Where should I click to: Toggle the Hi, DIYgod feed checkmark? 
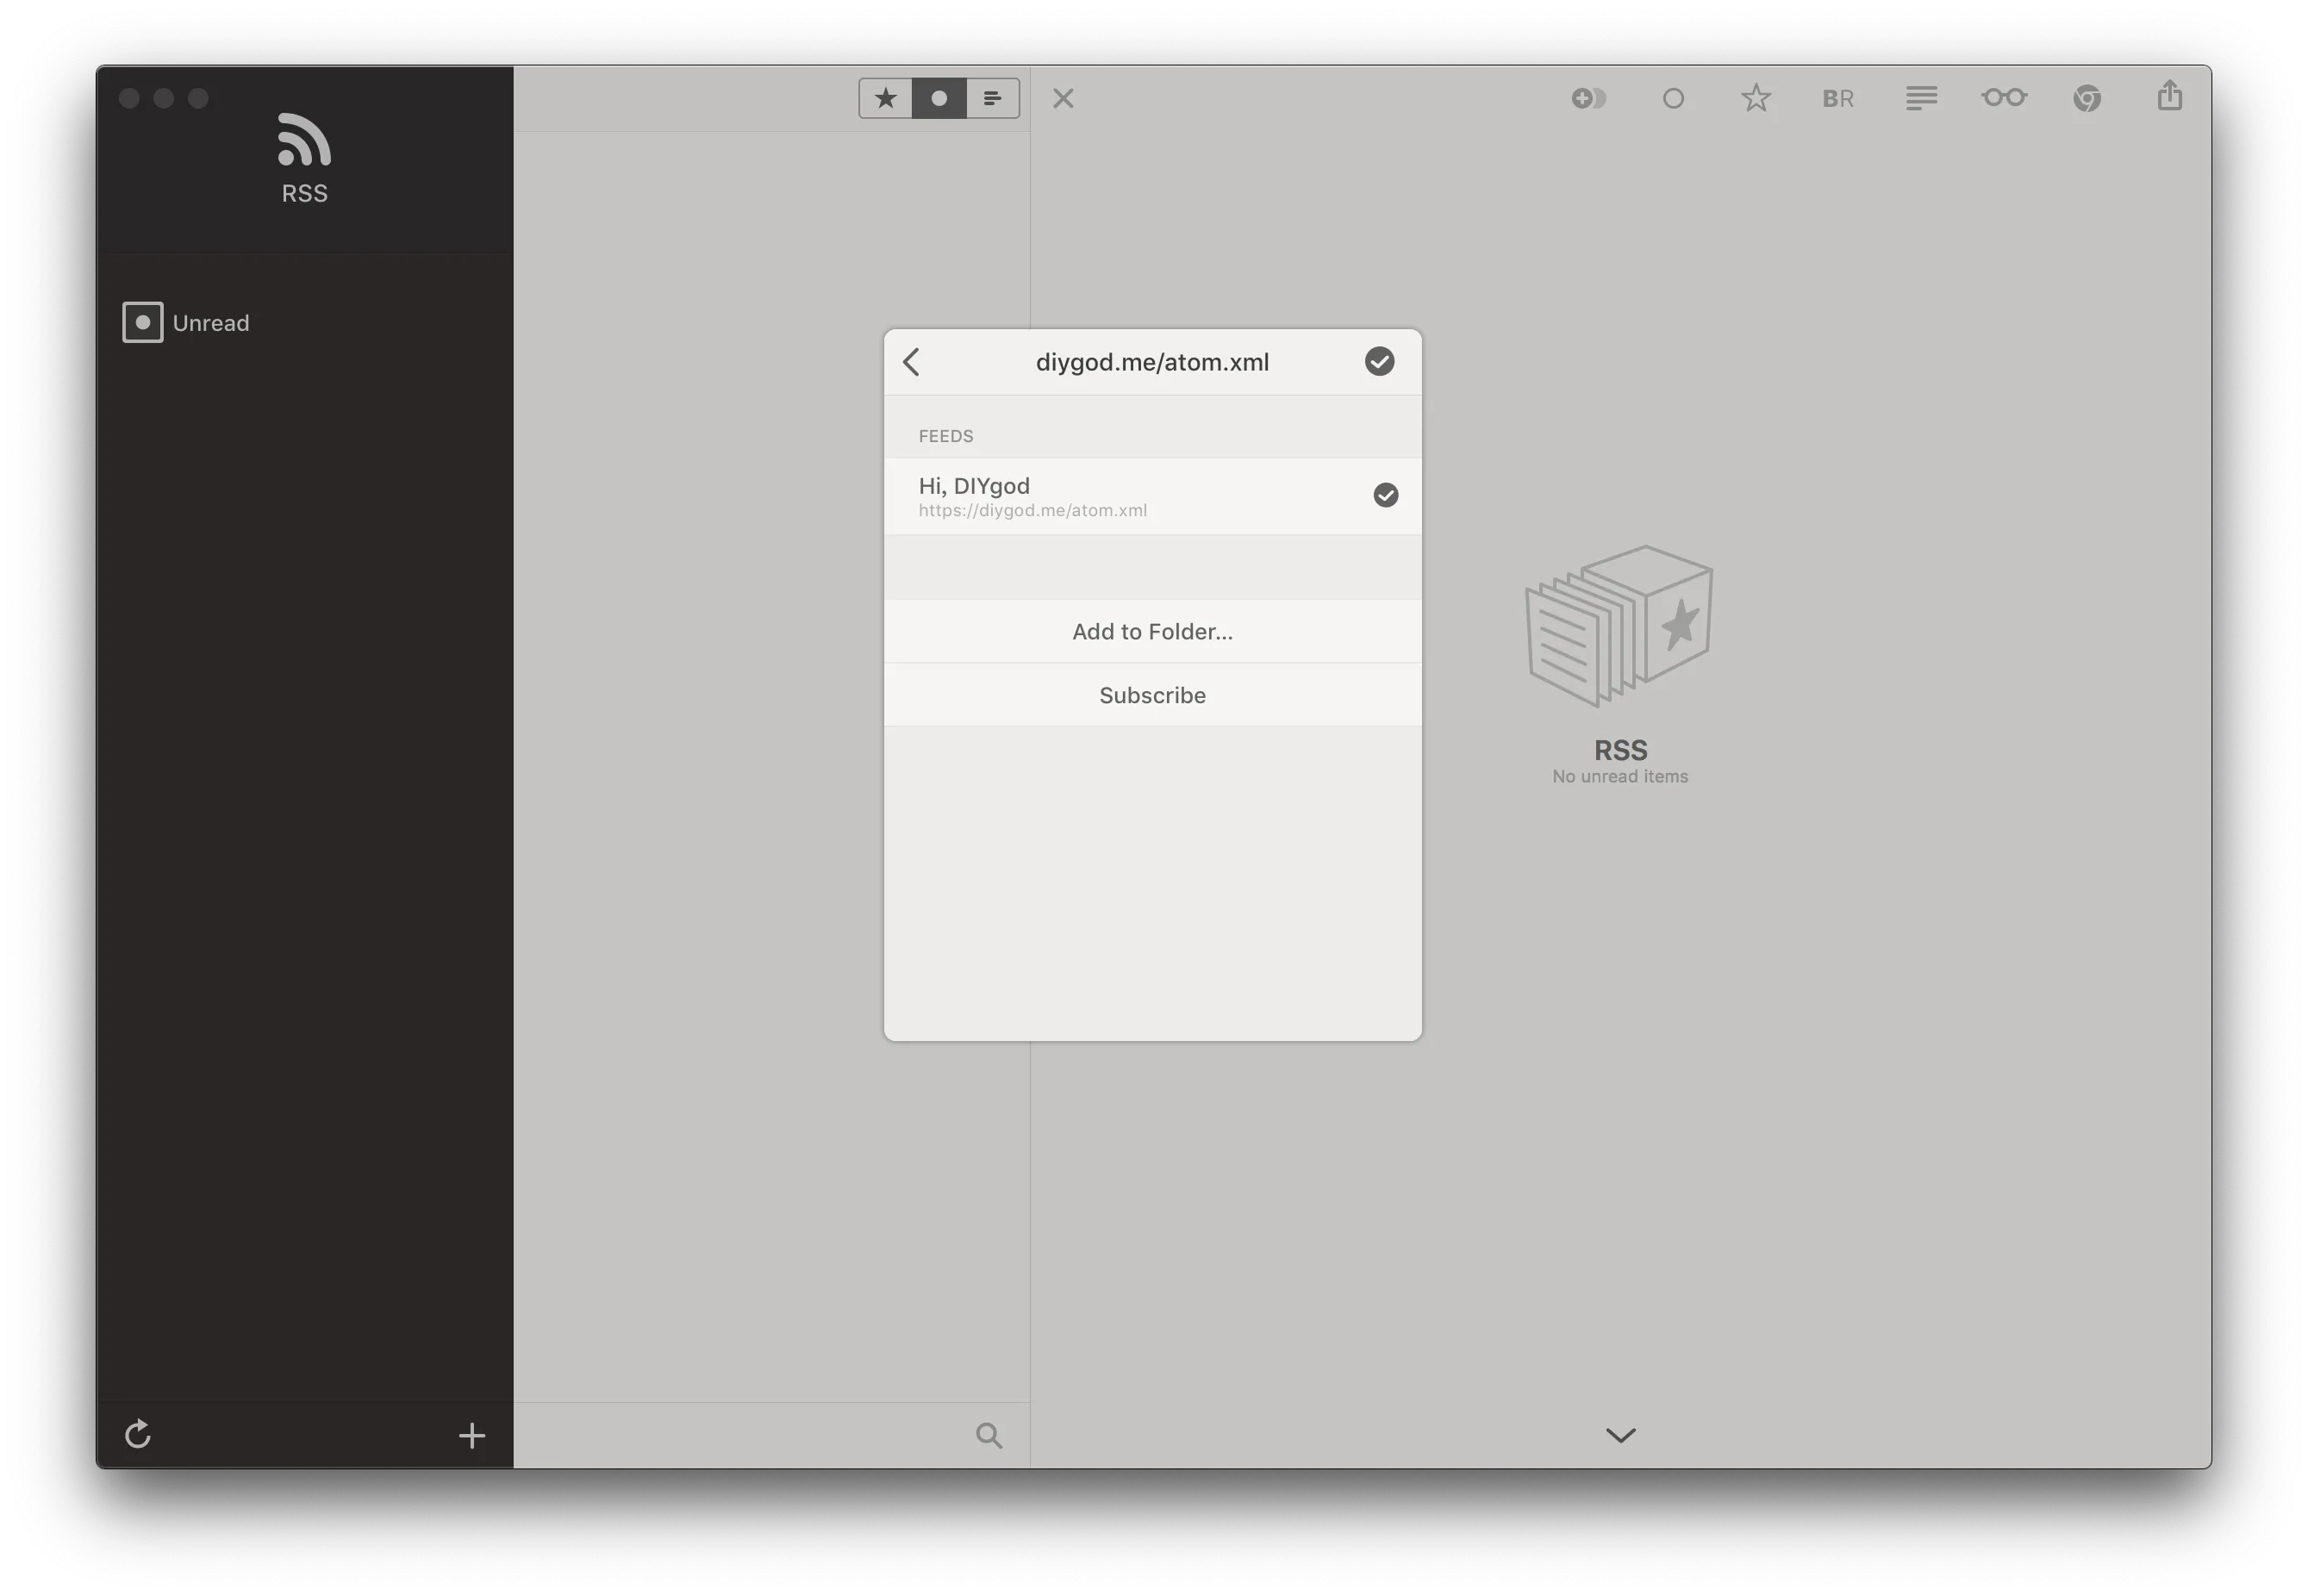pos(1385,495)
